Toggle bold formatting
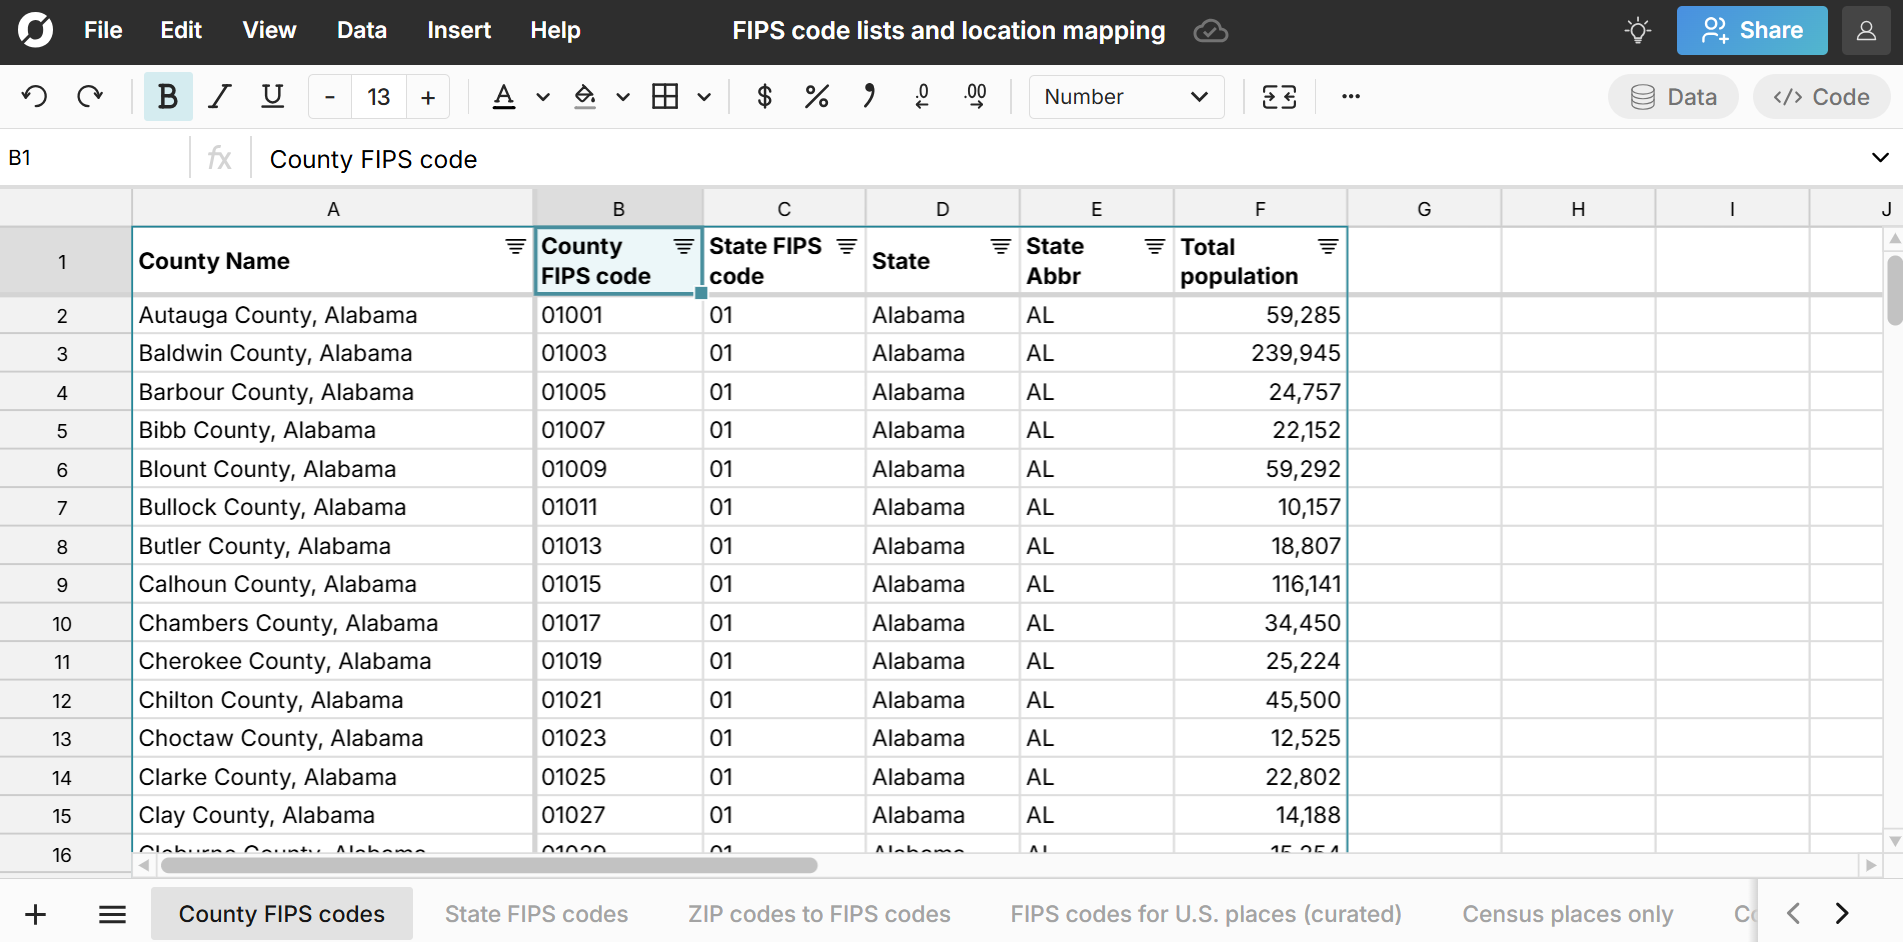The height and width of the screenshot is (942, 1903). coord(167,97)
